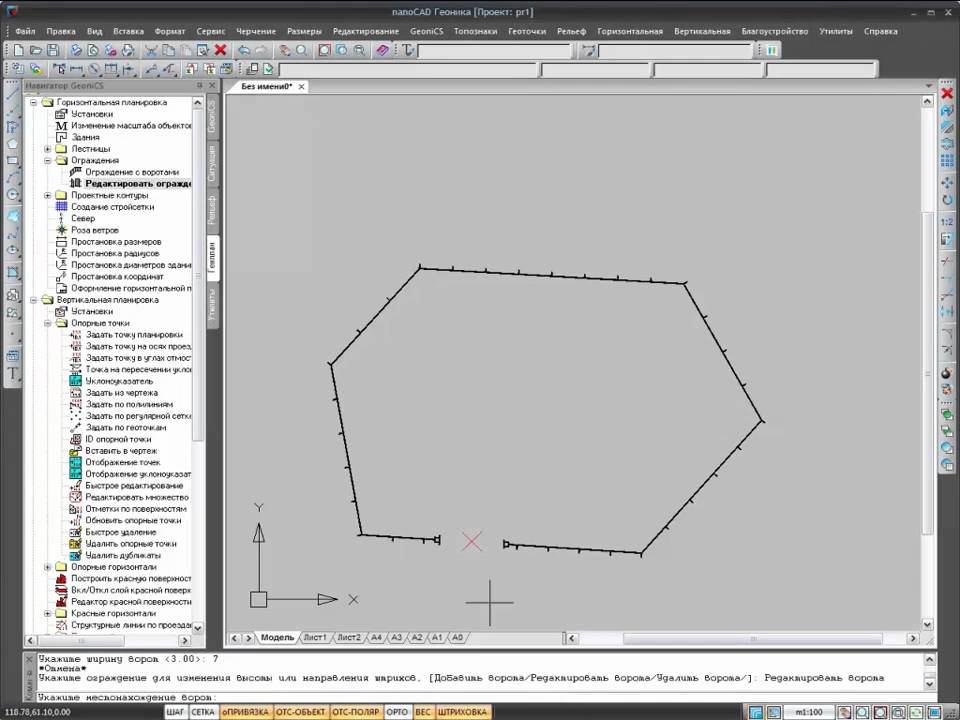Click the red X erase icon in right toolbar
This screenshot has height=720, width=960.
[947, 93]
